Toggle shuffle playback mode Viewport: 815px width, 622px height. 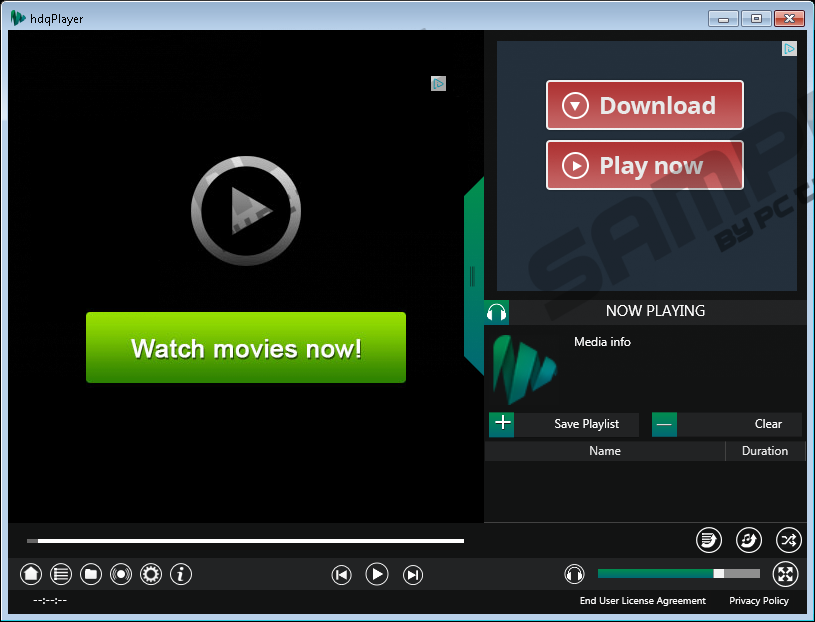click(x=788, y=540)
